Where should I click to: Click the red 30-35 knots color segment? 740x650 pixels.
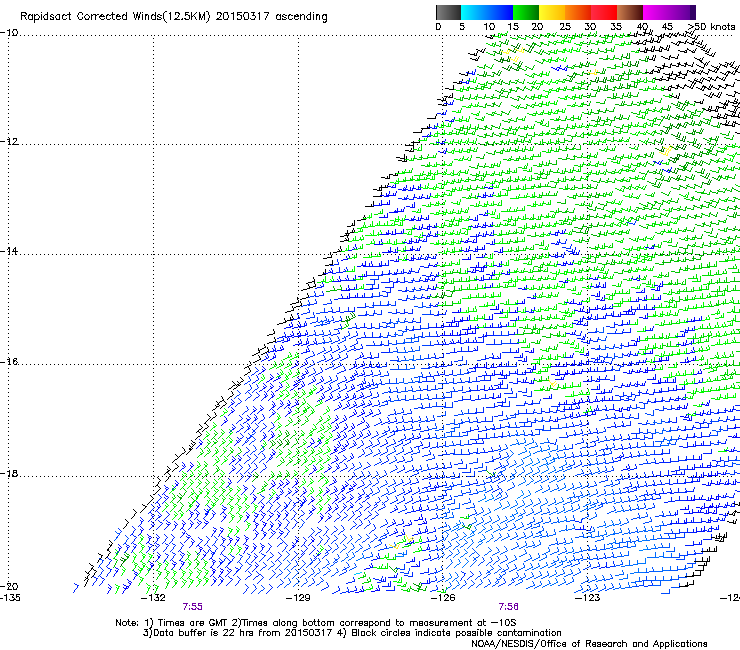(604, 12)
